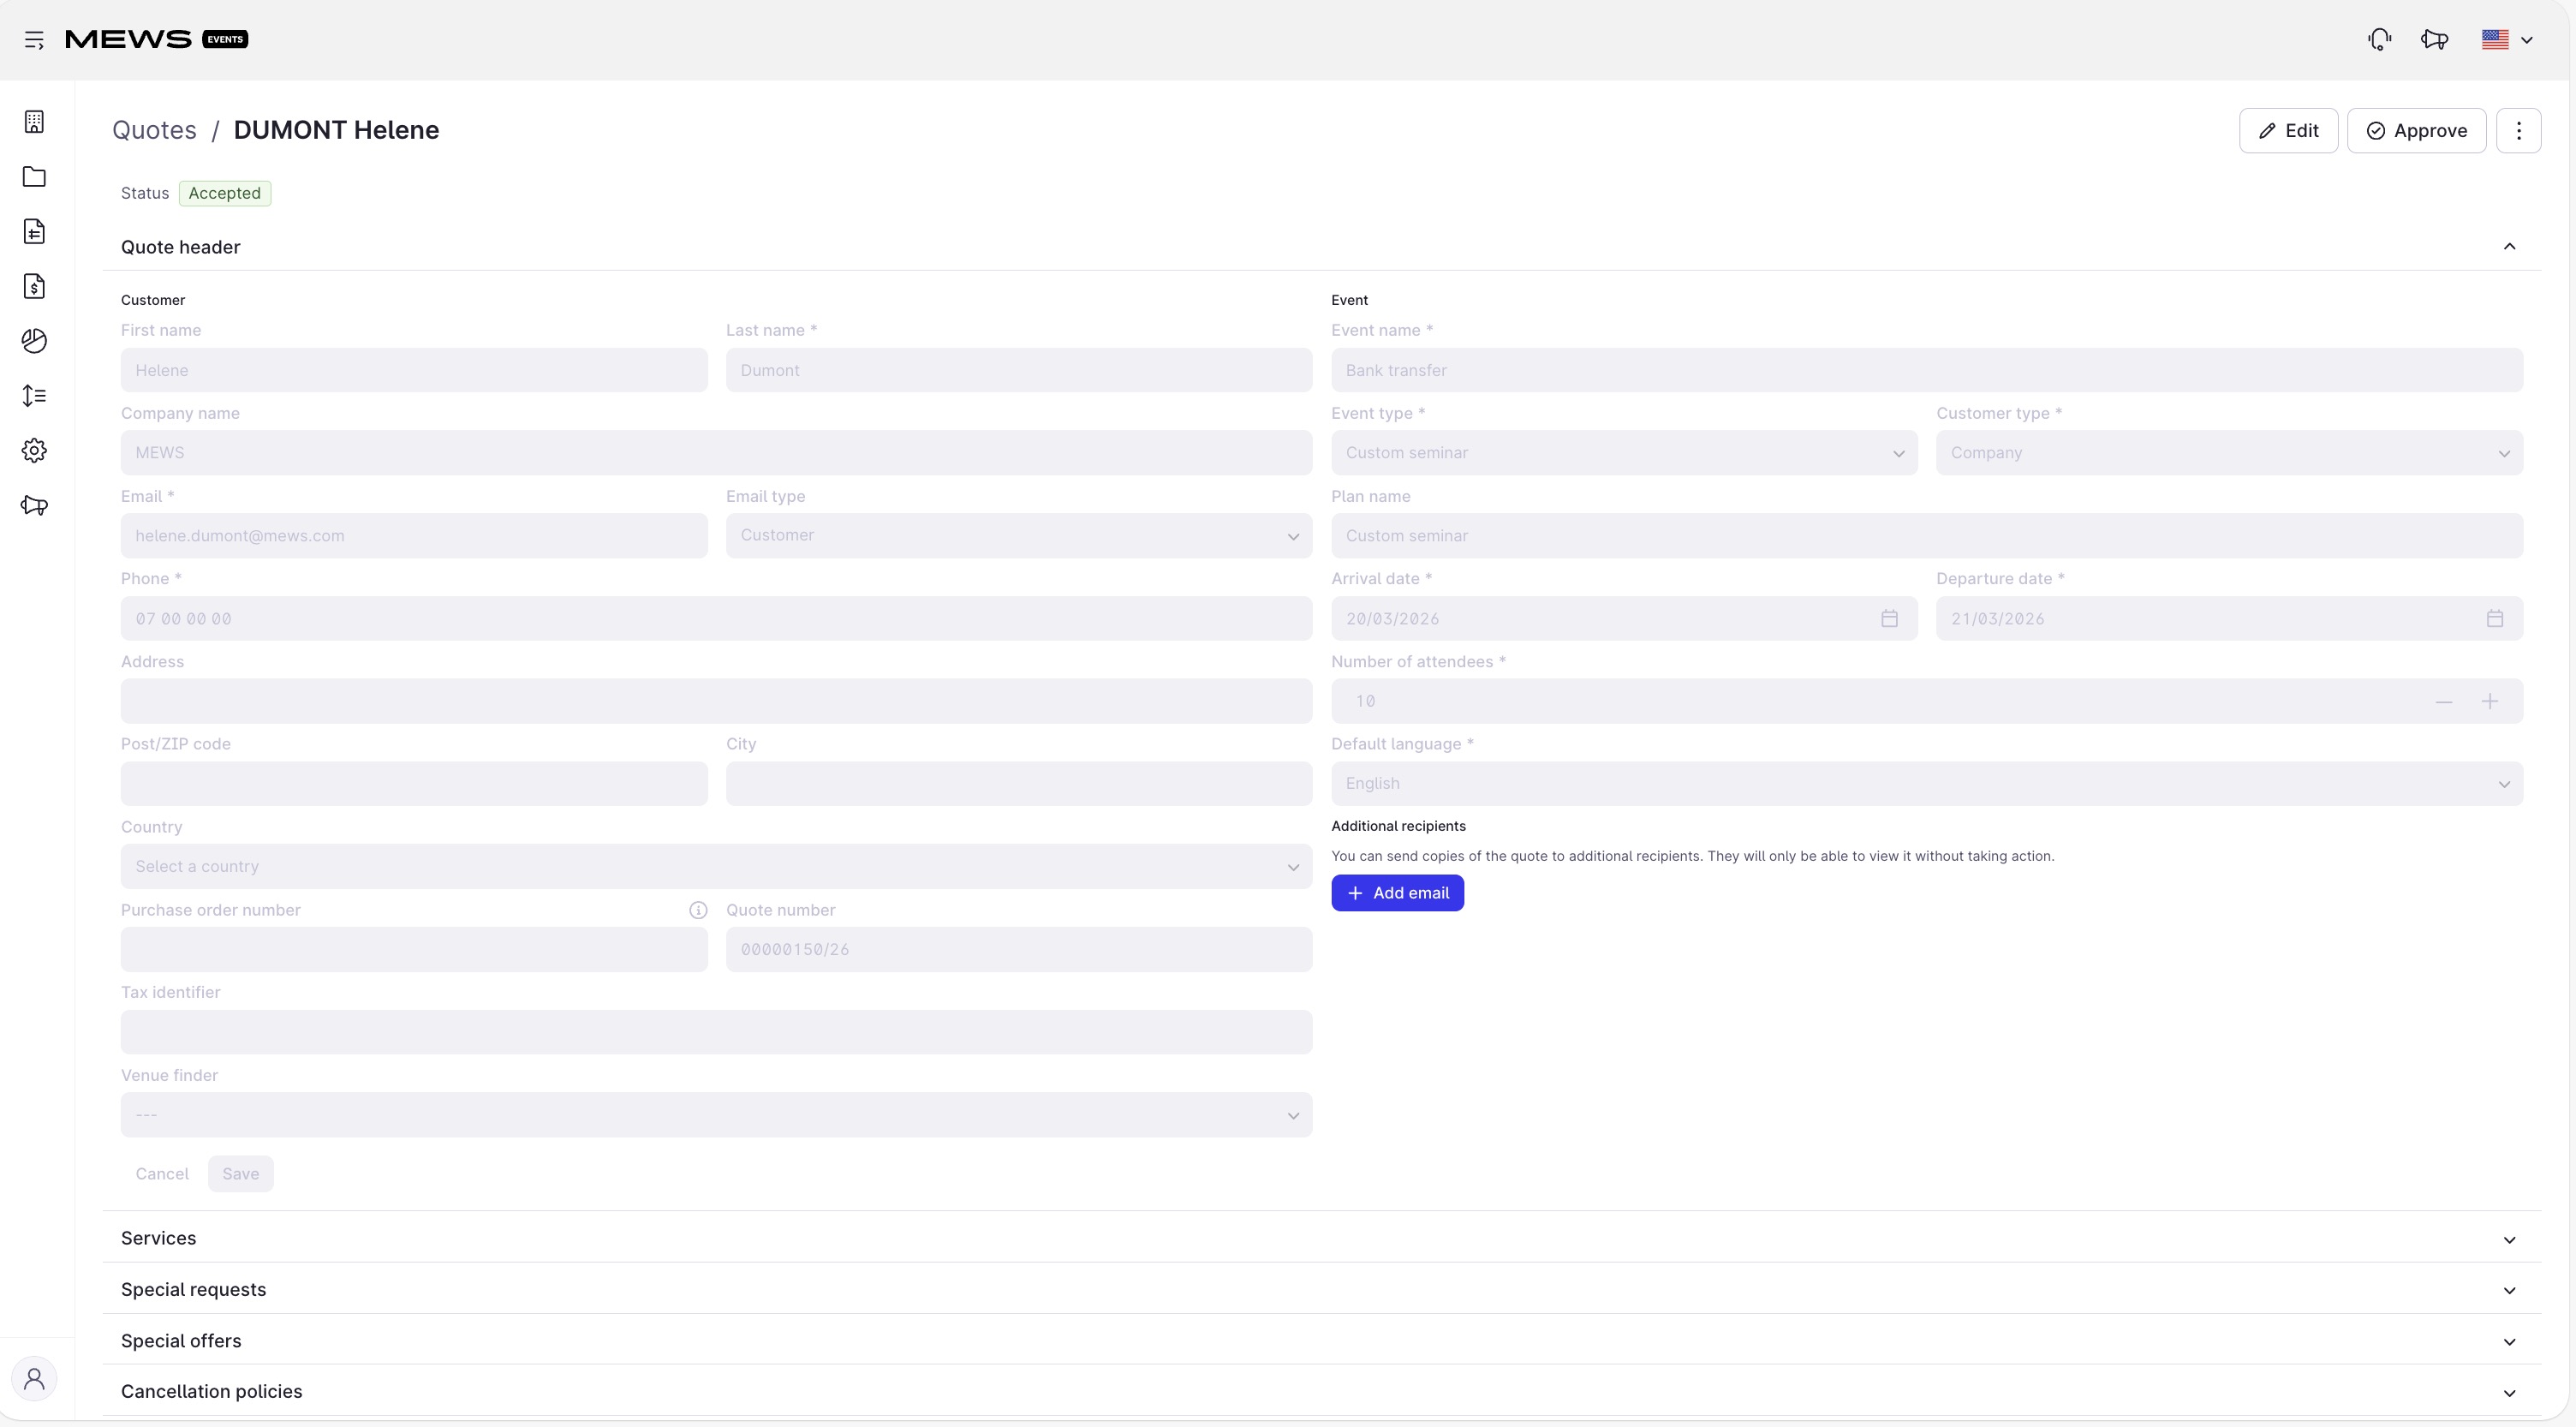The width and height of the screenshot is (2576, 1427).
Task: Open Departure date calendar icon
Action: (2495, 619)
